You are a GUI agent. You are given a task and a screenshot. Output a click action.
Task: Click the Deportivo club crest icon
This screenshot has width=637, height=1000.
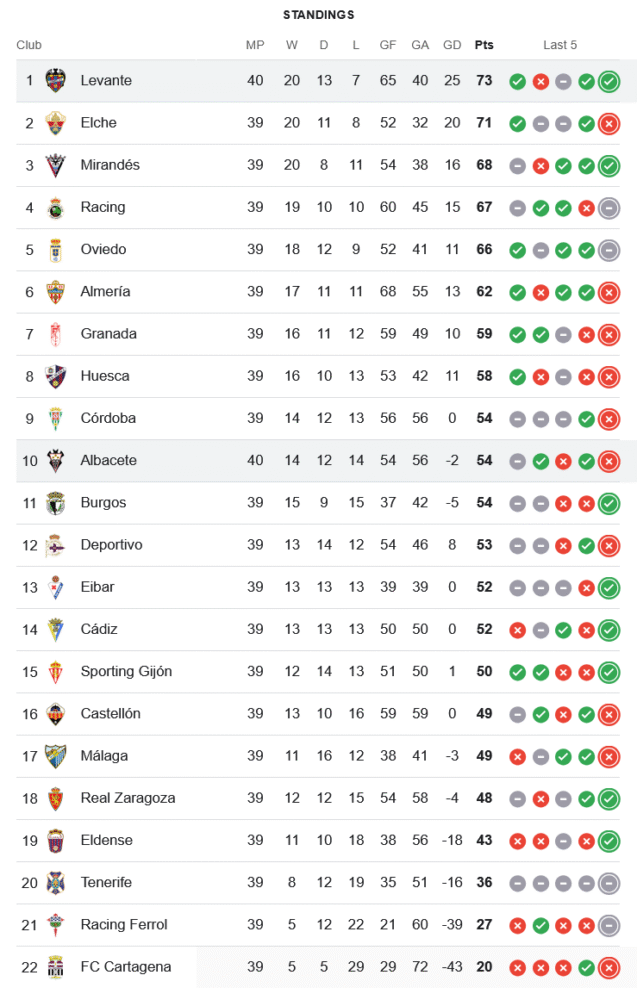pyautogui.click(x=55, y=545)
